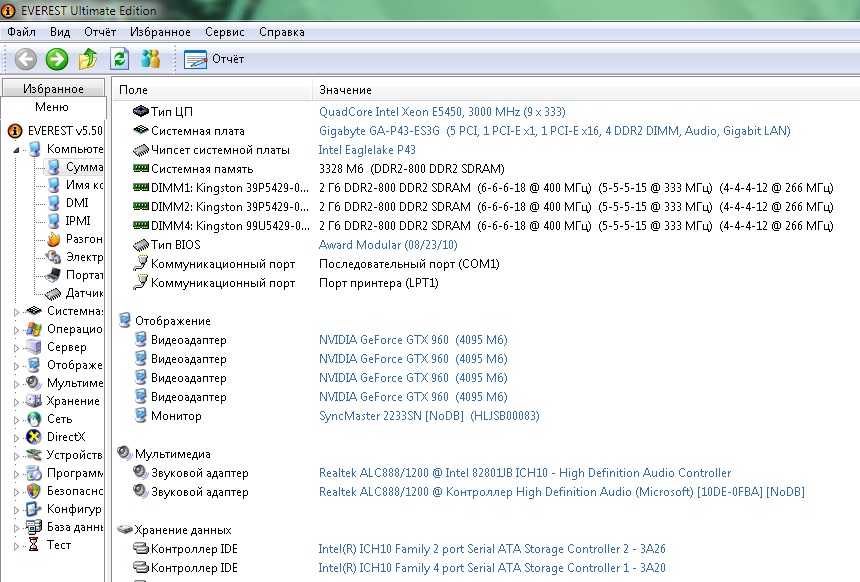
Task: Click the Монитор row icon
Action: tap(141, 415)
